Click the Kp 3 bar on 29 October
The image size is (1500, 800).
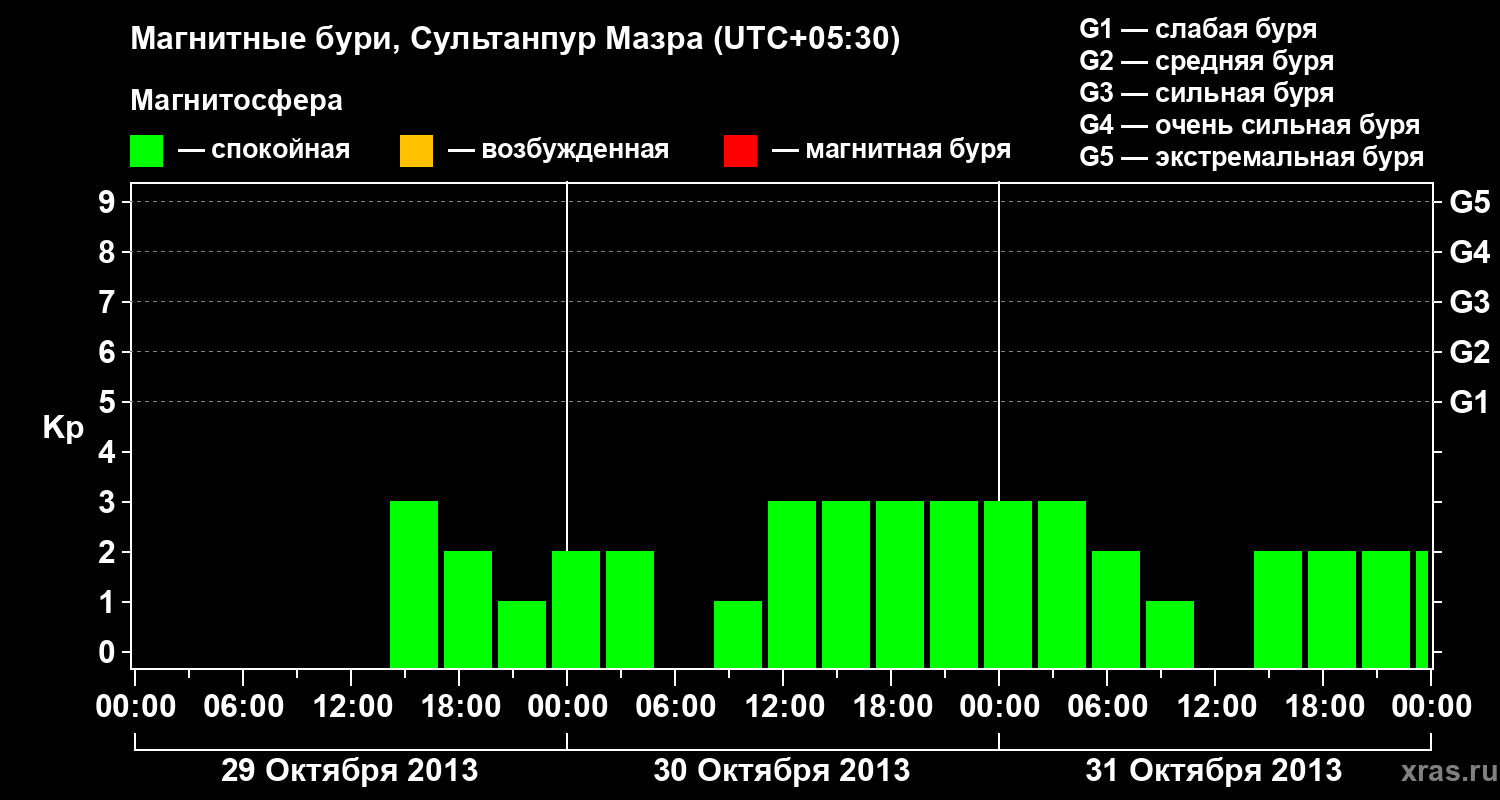click(414, 584)
